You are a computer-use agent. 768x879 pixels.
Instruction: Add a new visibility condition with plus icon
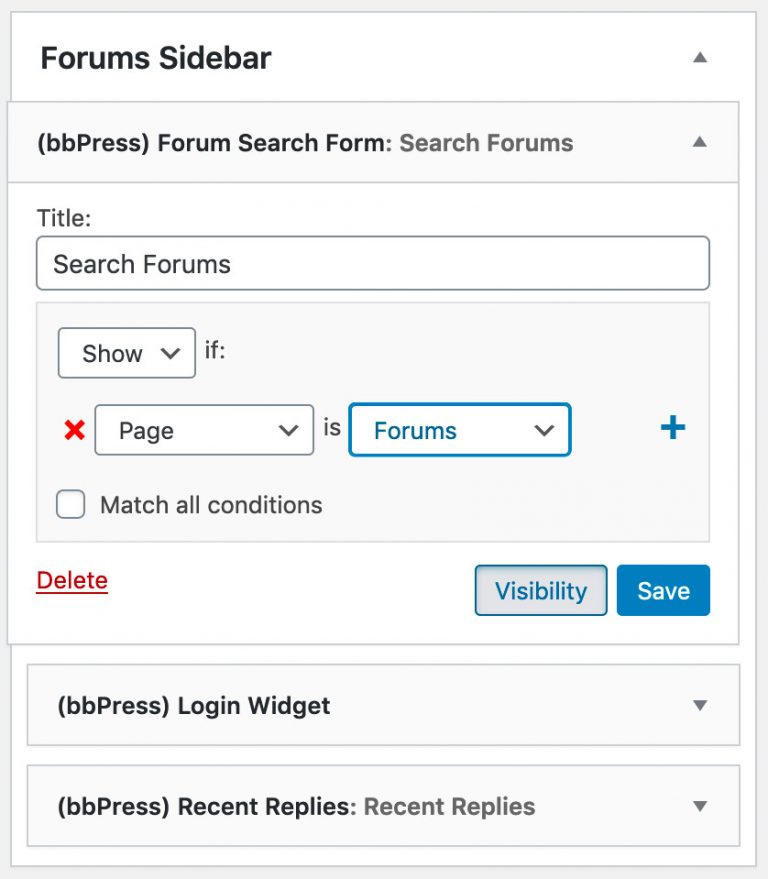tap(673, 428)
